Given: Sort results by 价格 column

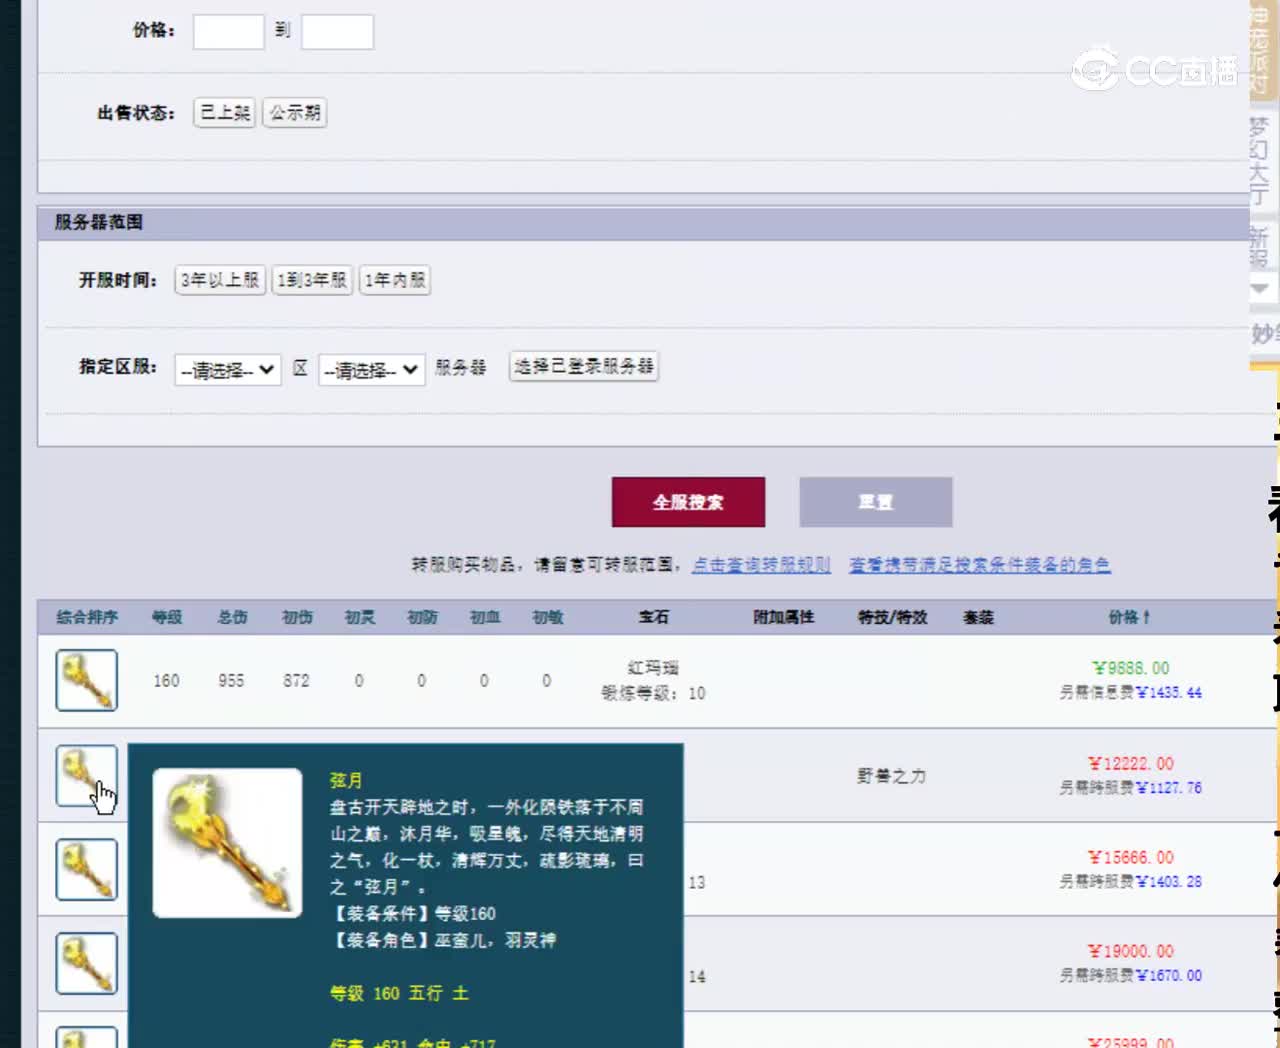Looking at the screenshot, I should (x=1129, y=617).
